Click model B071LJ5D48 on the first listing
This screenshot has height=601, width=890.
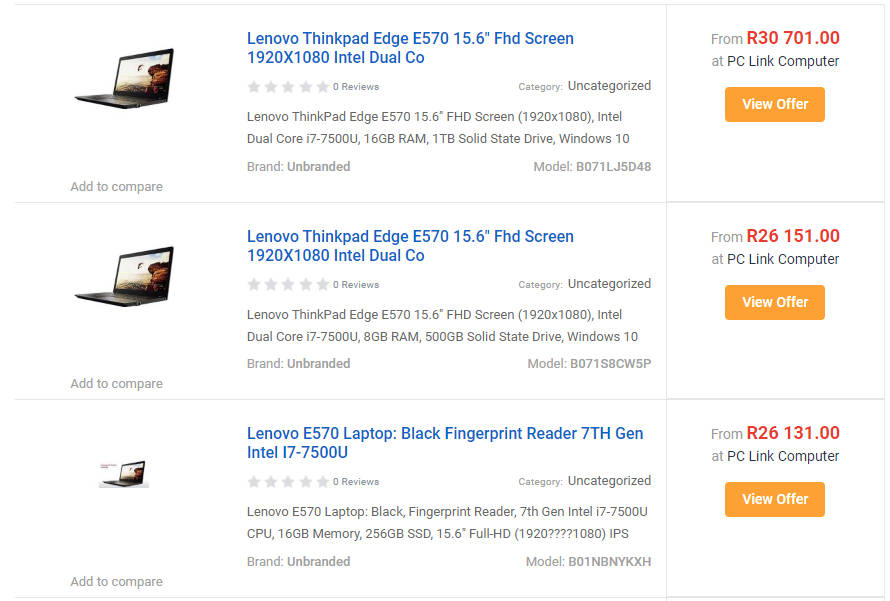615,166
